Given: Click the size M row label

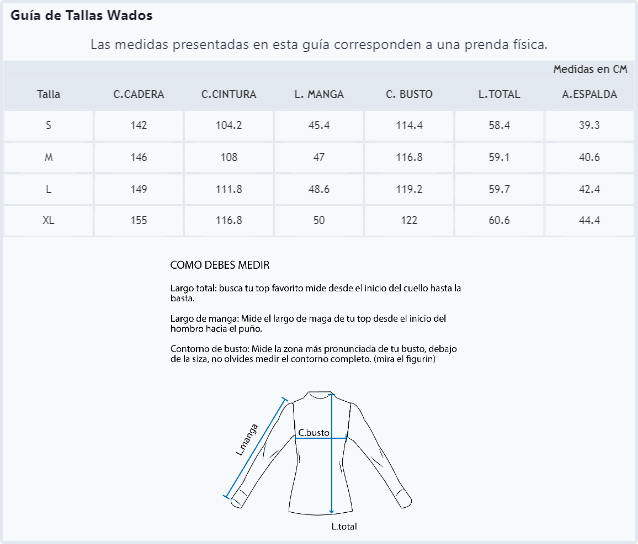Looking at the screenshot, I should coord(48,157).
